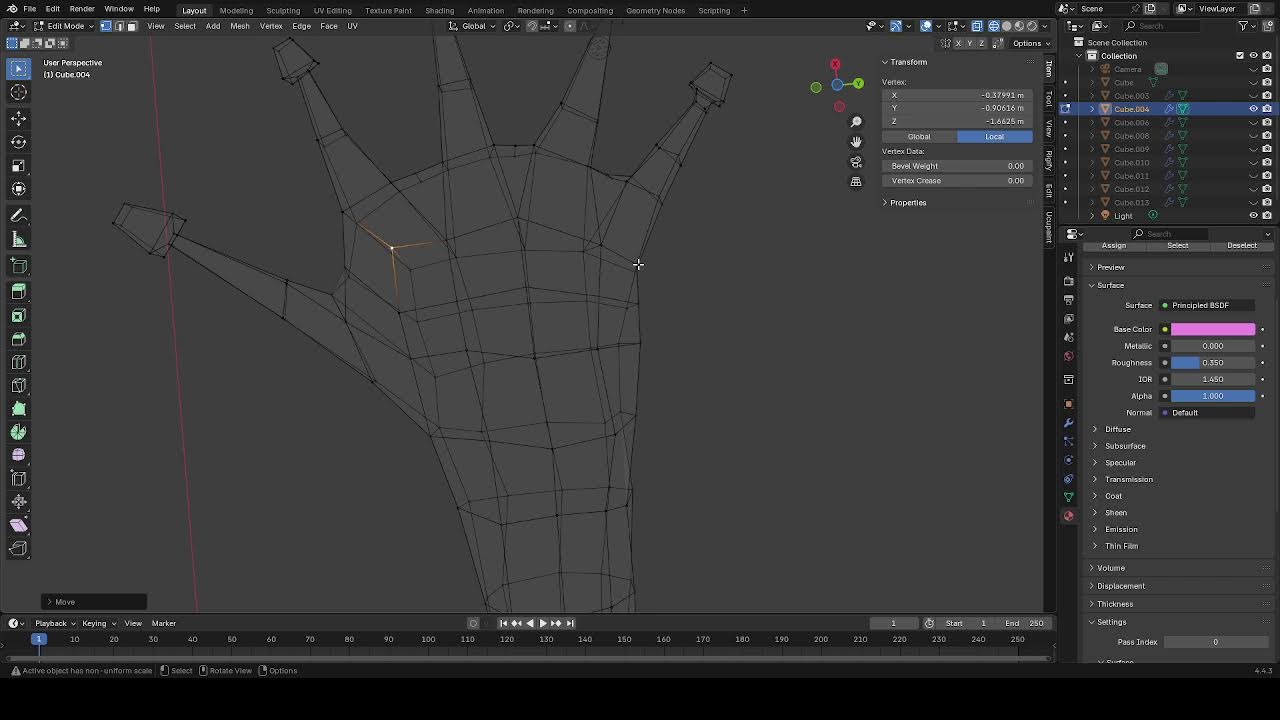Activate the Rotate tool
Image resolution: width=1280 pixels, height=720 pixels.
(x=18, y=142)
